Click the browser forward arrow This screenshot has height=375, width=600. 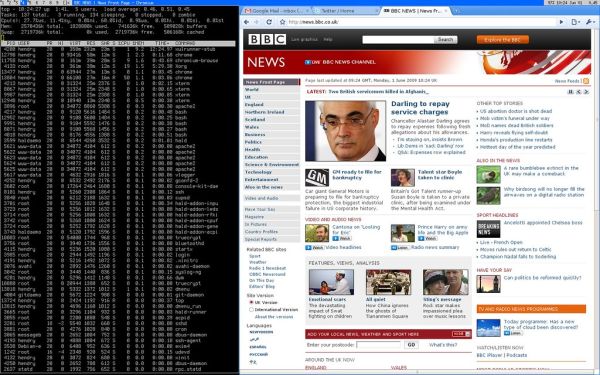256,22
